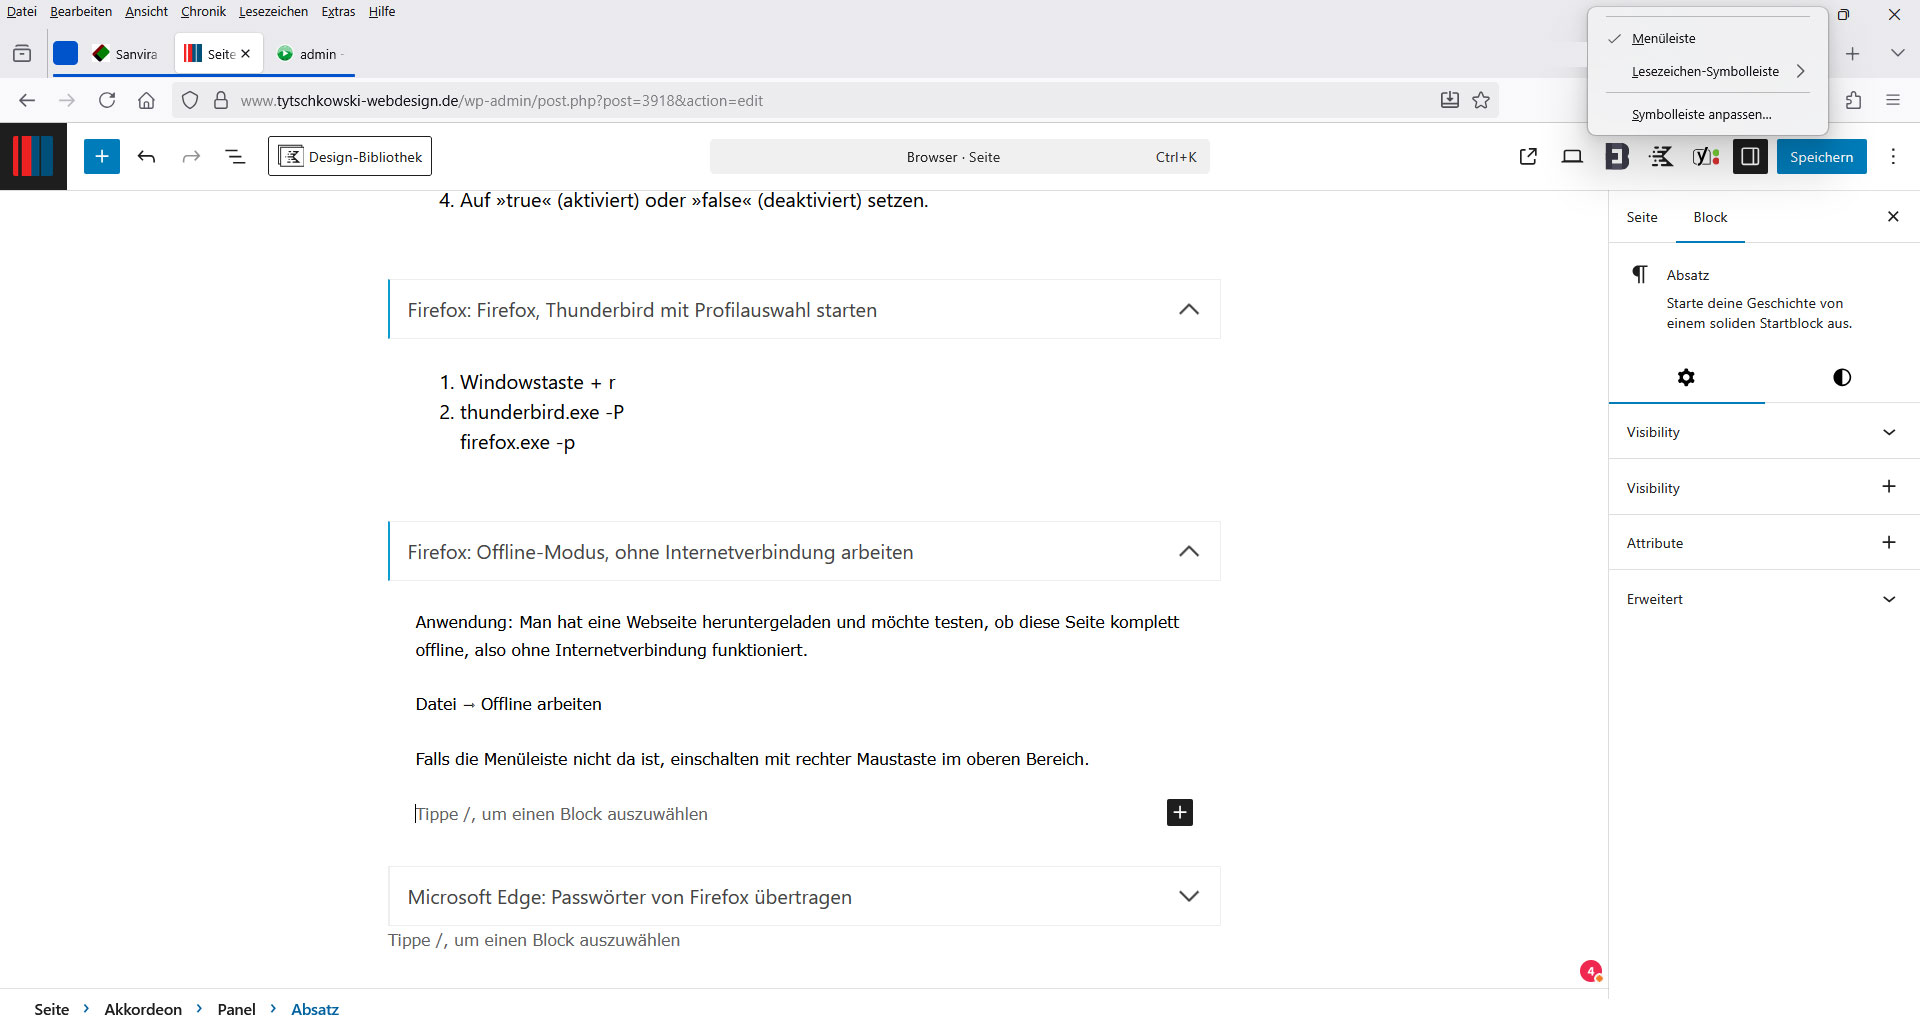Open the block styles half-circle tab
This screenshot has width=1920, height=1026.
(x=1841, y=377)
